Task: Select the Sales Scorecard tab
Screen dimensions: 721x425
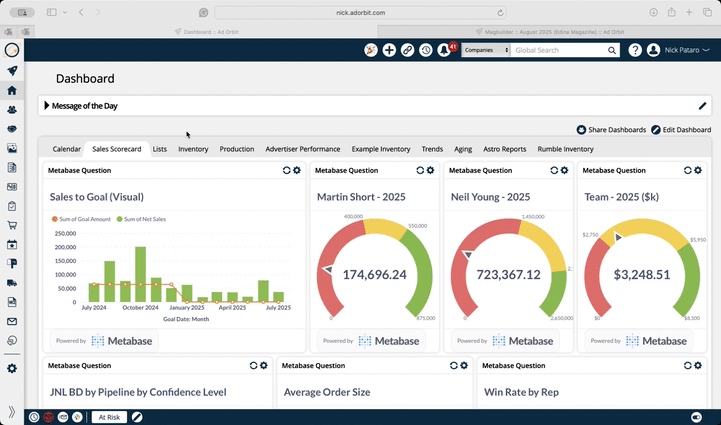Action: pos(117,149)
